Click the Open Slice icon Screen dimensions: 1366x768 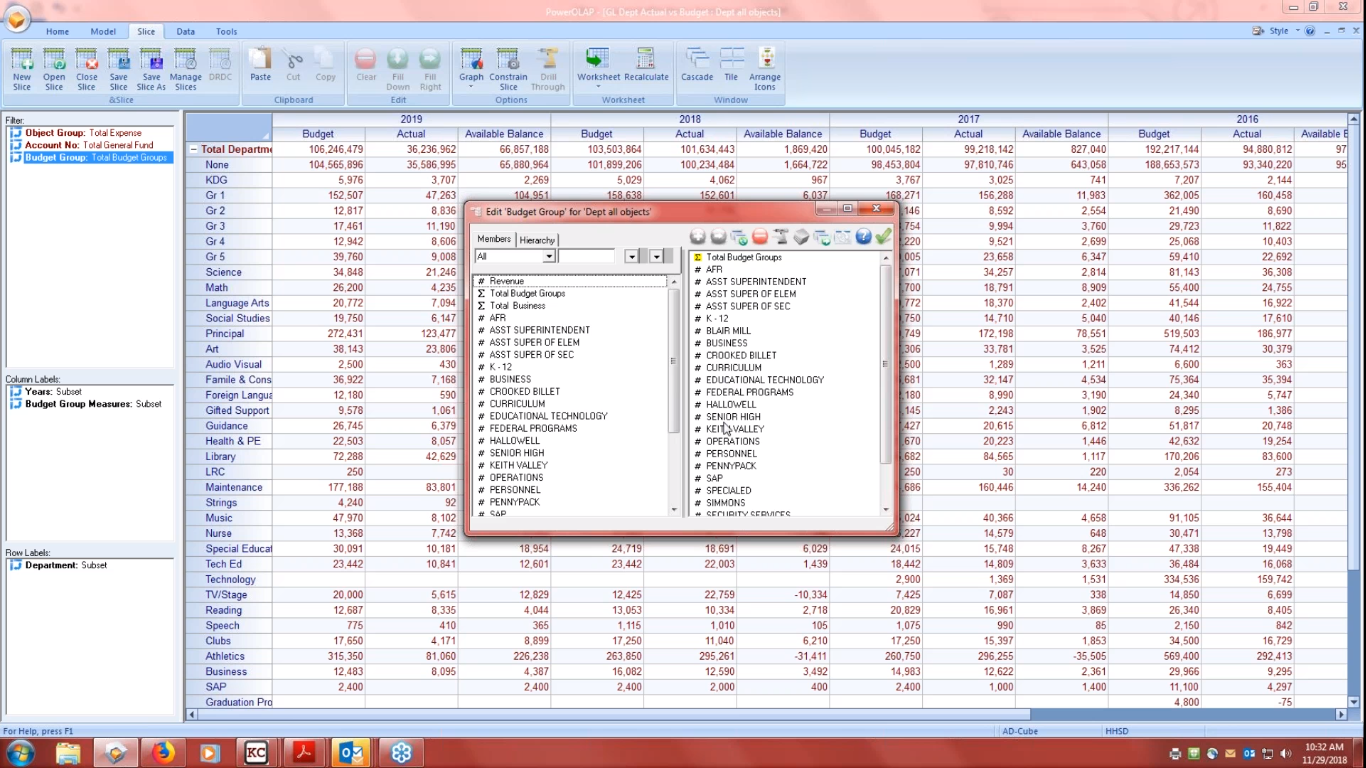click(54, 69)
